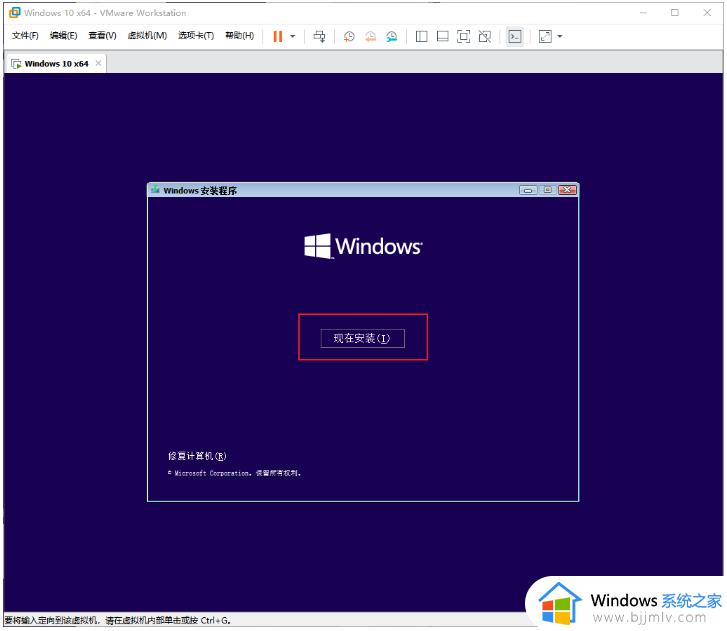
Task: Minimize the Windows 安装程序 setup dialog
Action: (x=528, y=190)
